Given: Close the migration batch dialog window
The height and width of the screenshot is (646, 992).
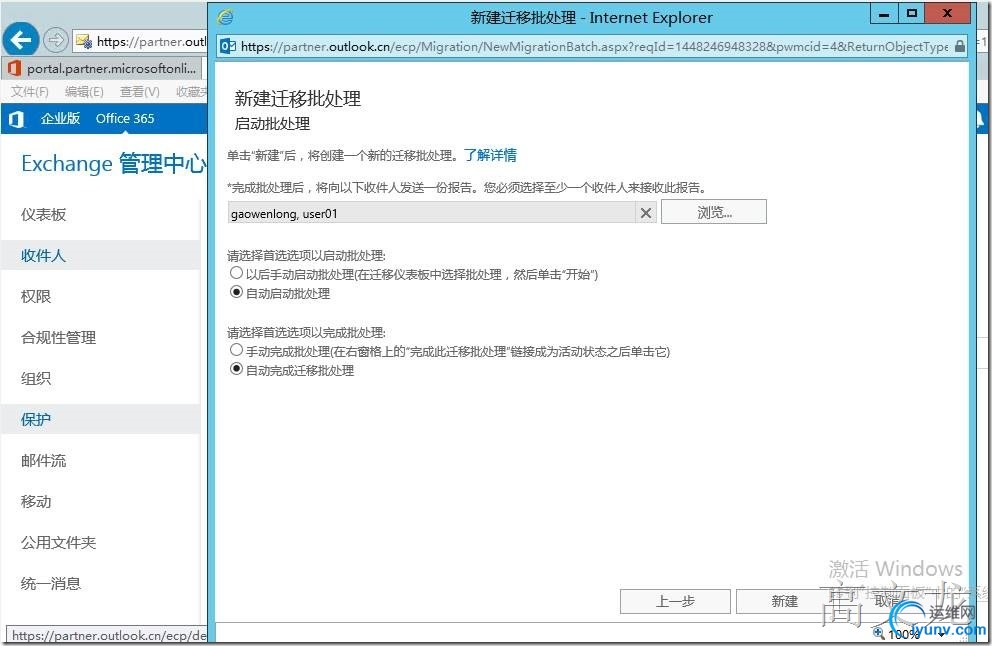Looking at the screenshot, I should (x=947, y=14).
